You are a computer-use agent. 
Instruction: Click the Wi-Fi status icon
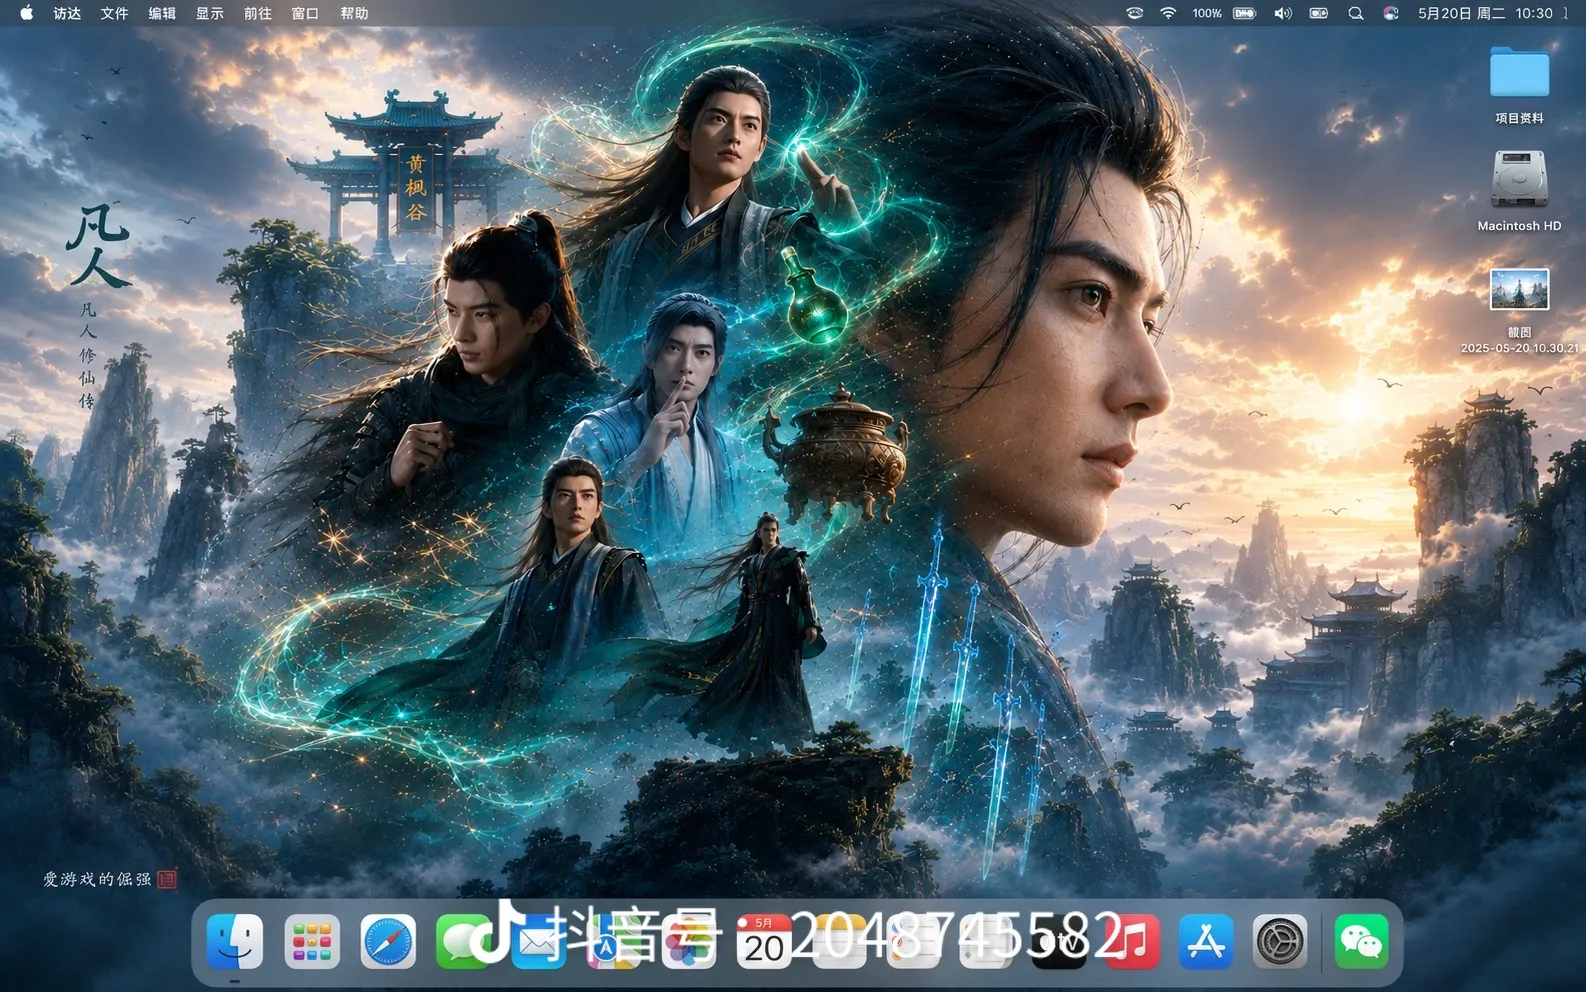(1168, 13)
